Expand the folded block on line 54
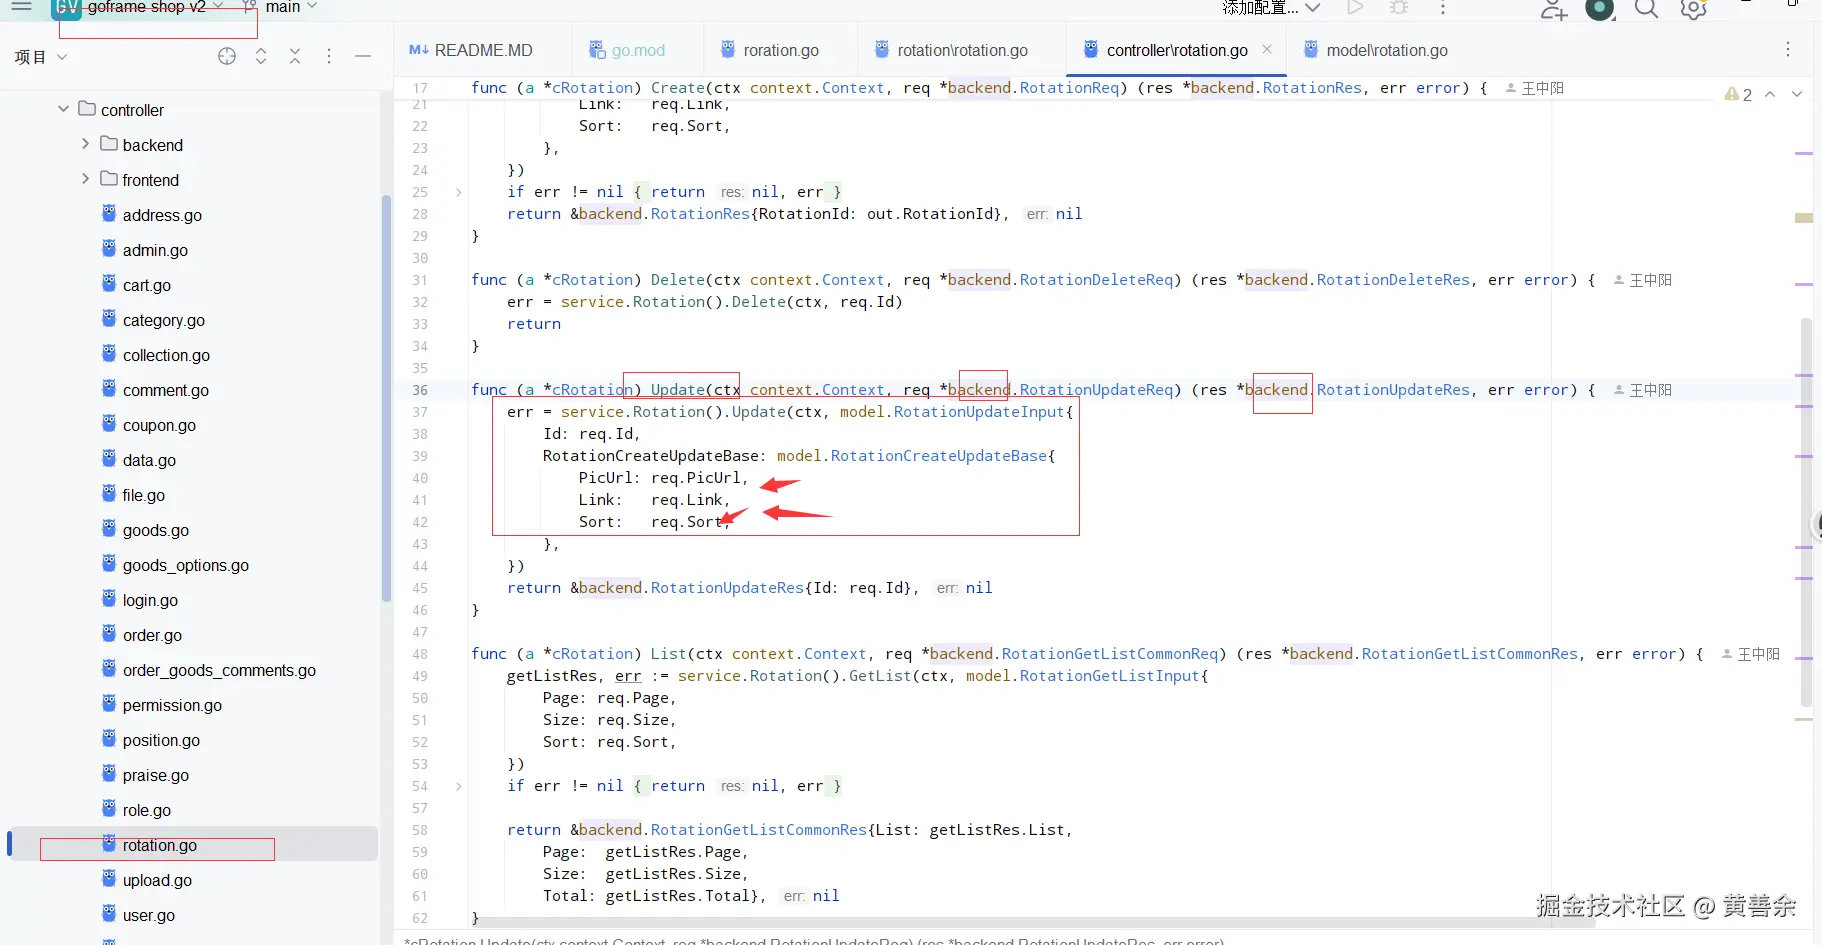 point(459,786)
